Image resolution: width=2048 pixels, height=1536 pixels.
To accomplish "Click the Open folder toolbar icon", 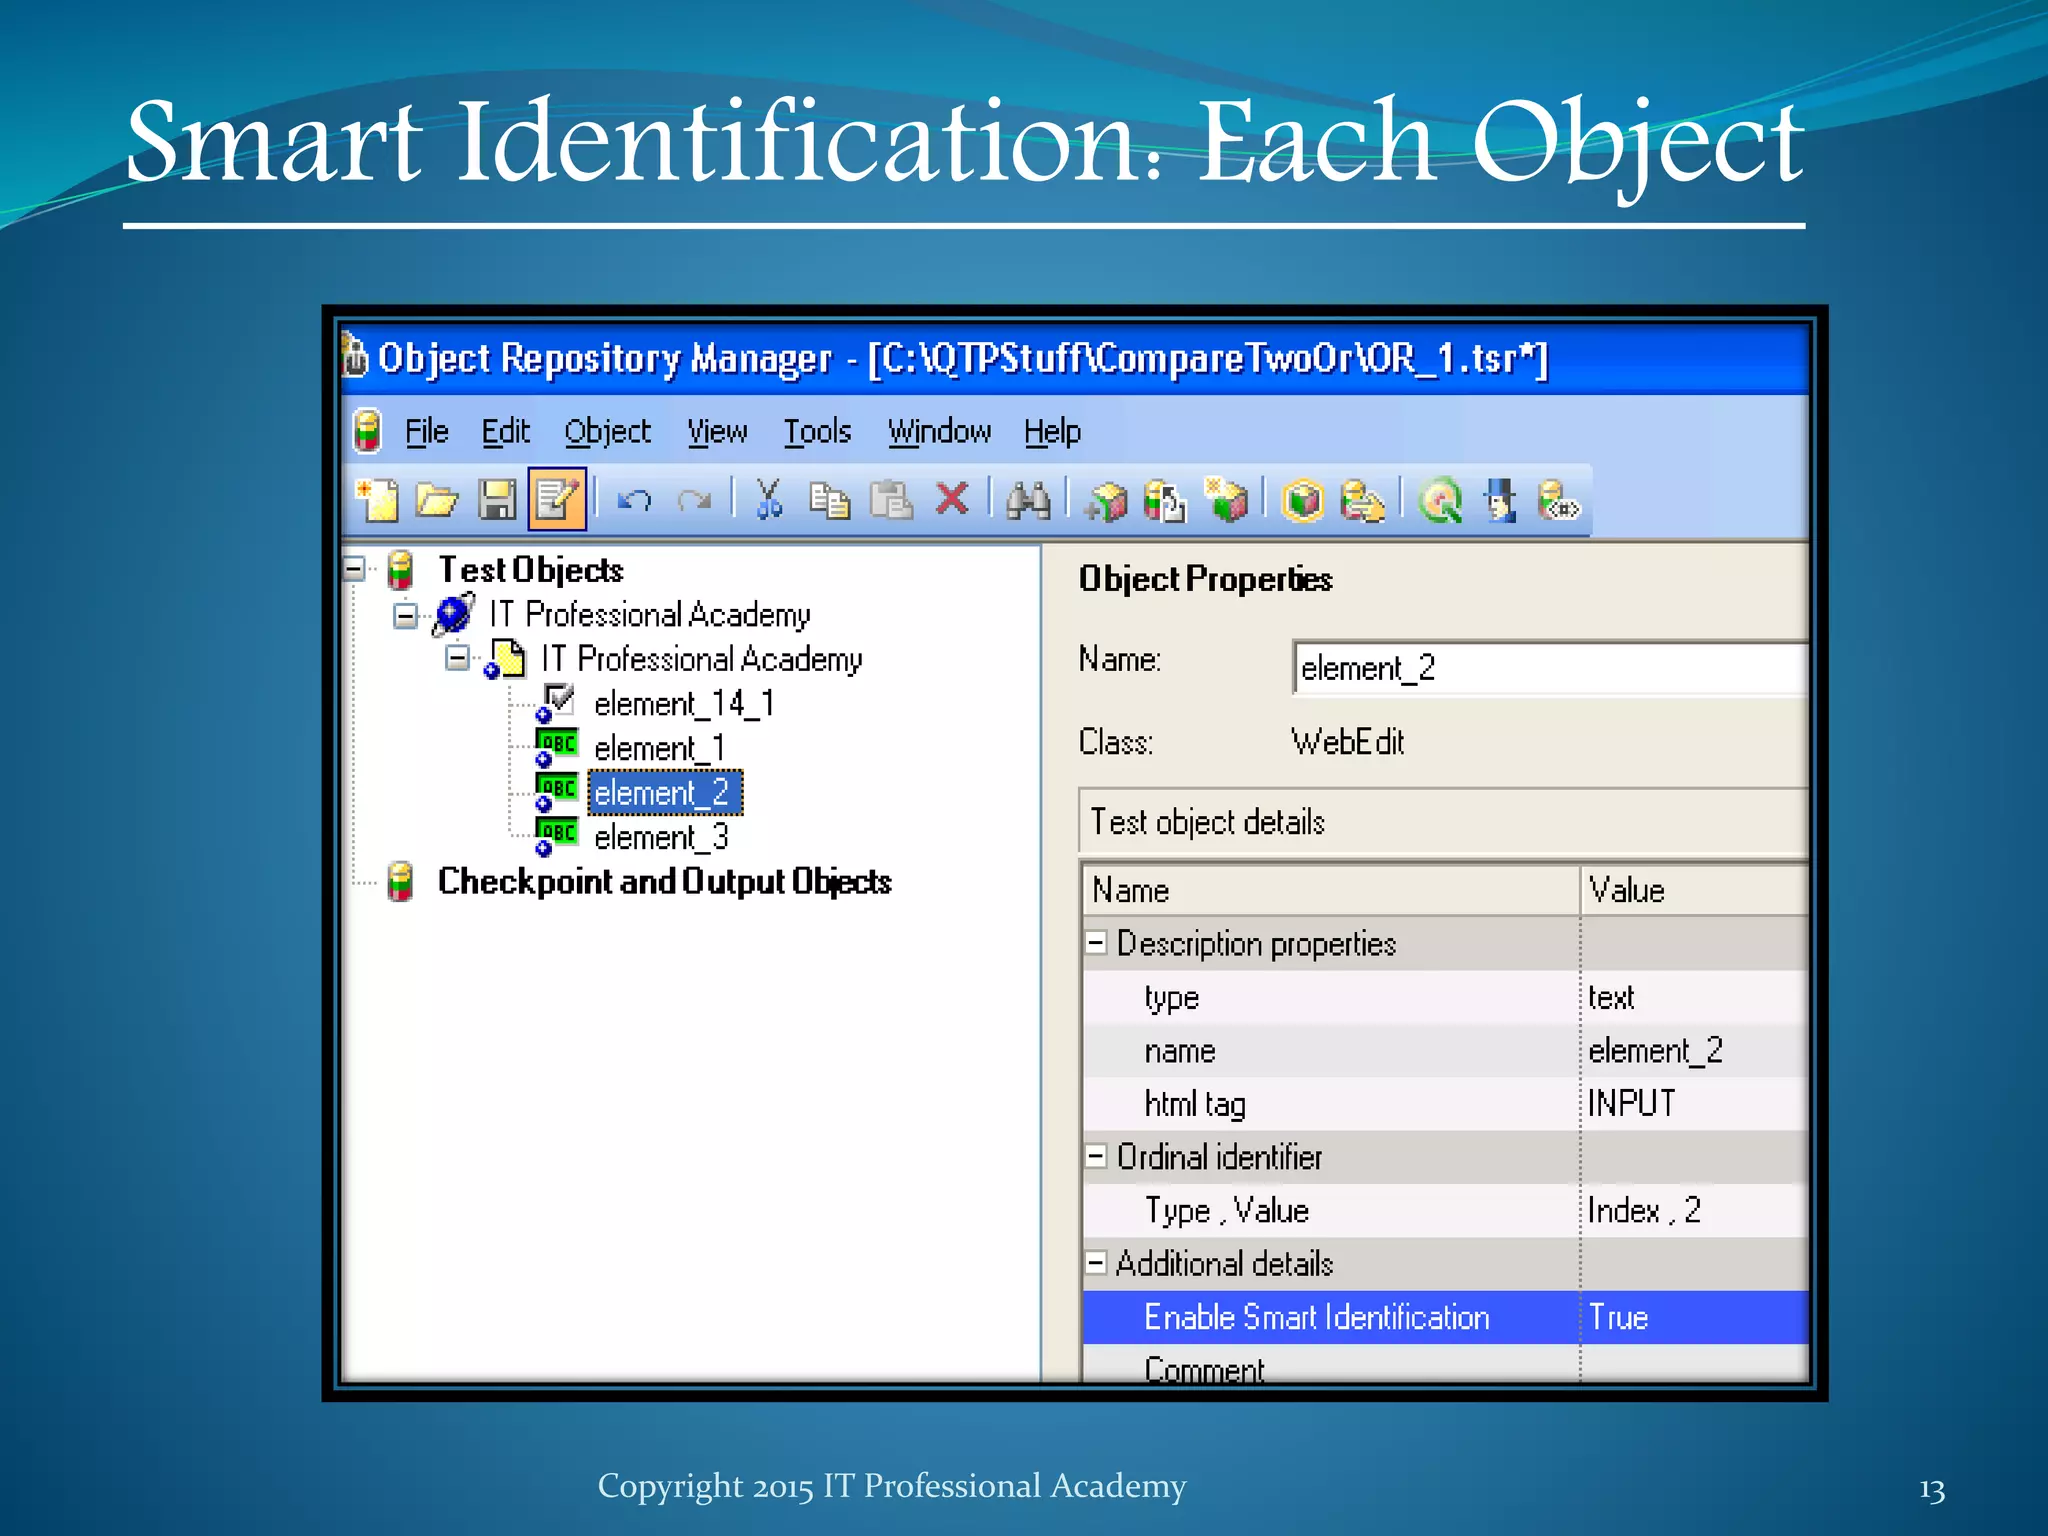I will 436,500.
